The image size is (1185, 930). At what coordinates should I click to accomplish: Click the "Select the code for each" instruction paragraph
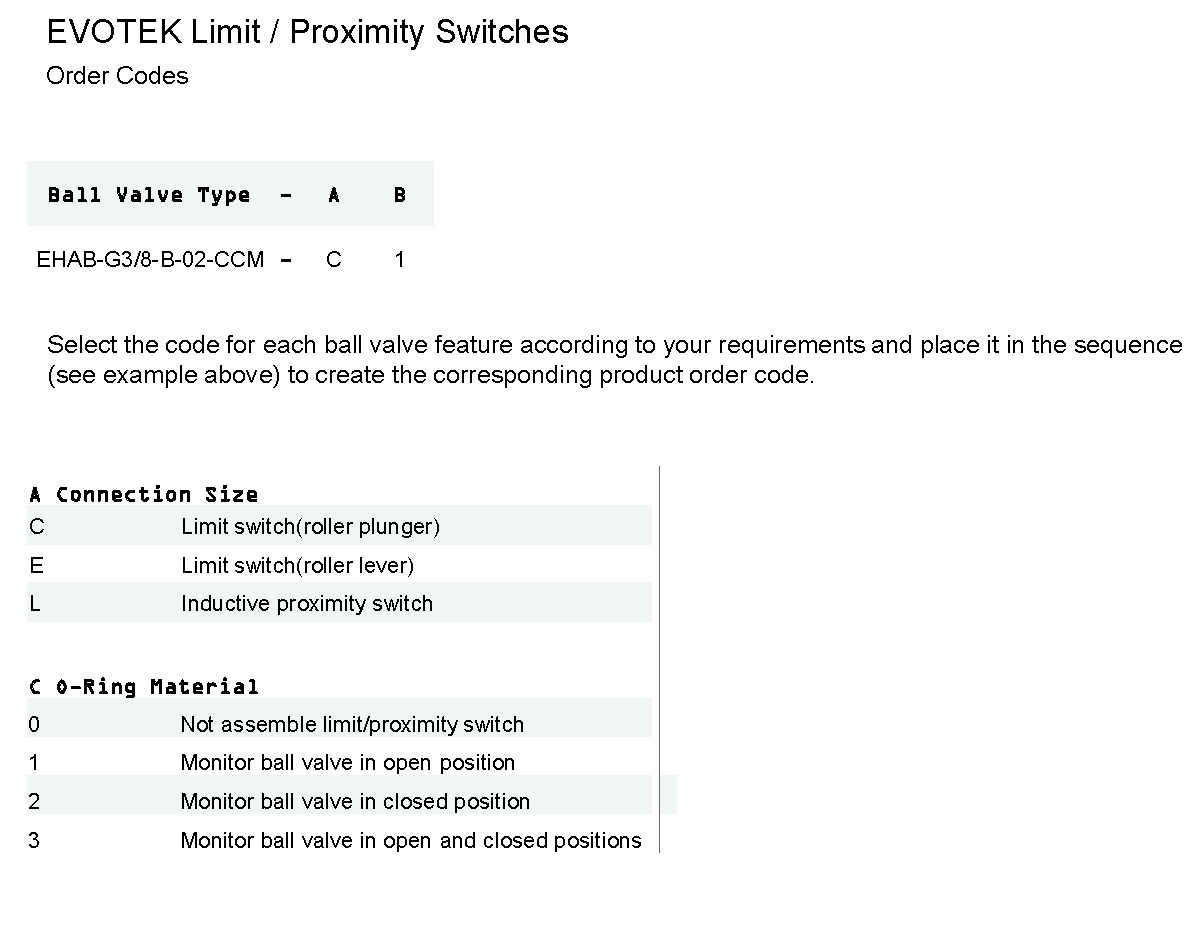coord(614,360)
